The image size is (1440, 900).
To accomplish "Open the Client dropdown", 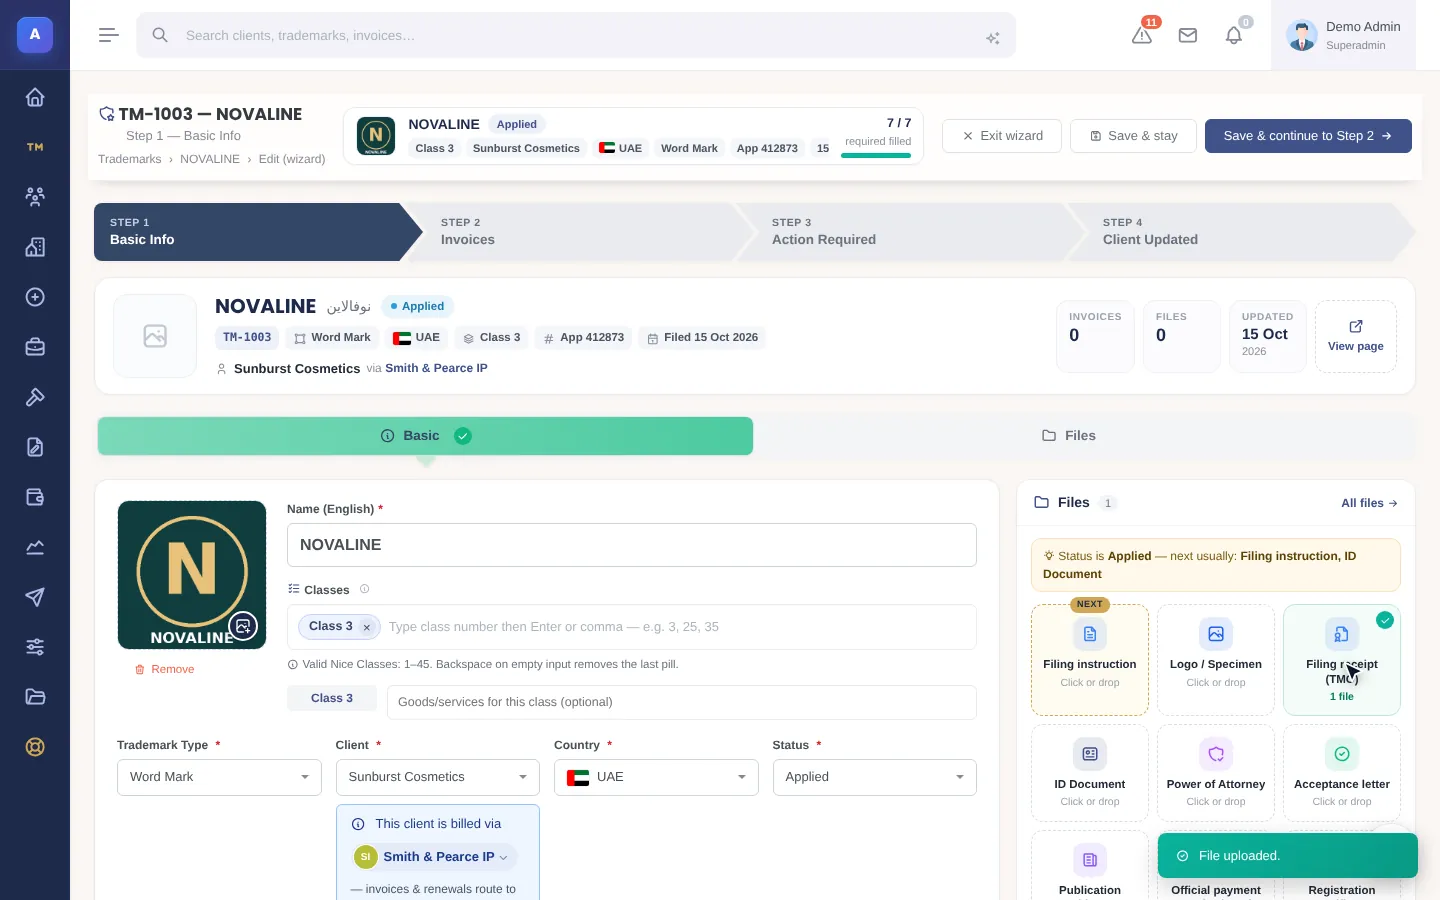I will coord(437,777).
